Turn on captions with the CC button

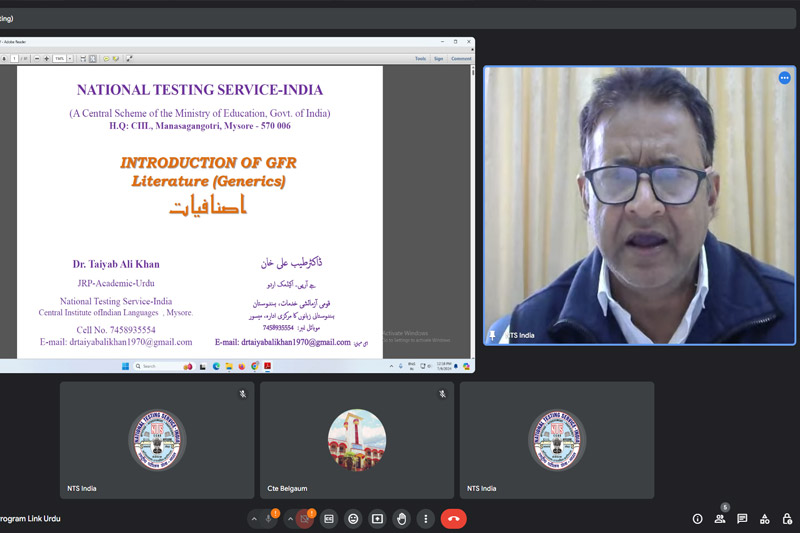click(329, 519)
